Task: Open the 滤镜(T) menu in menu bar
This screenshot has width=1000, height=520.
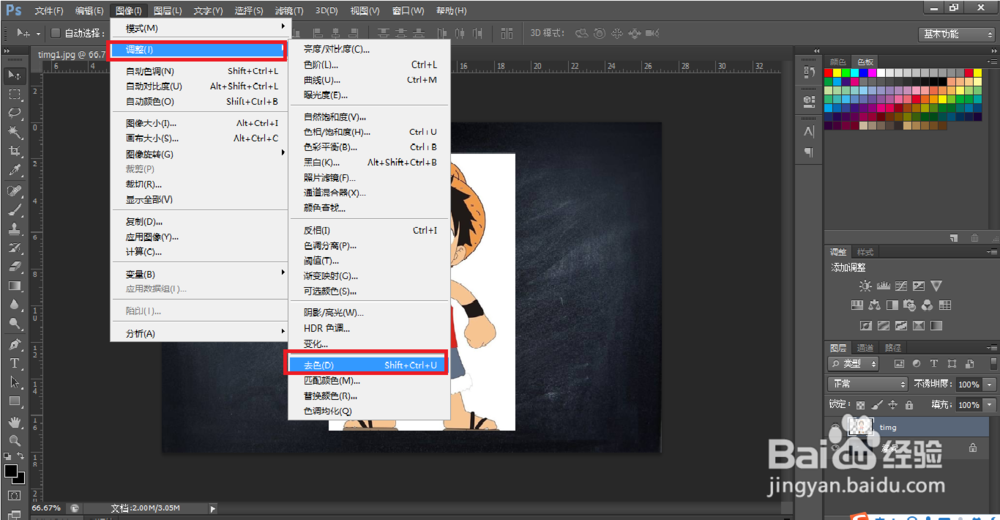Action: [x=289, y=11]
